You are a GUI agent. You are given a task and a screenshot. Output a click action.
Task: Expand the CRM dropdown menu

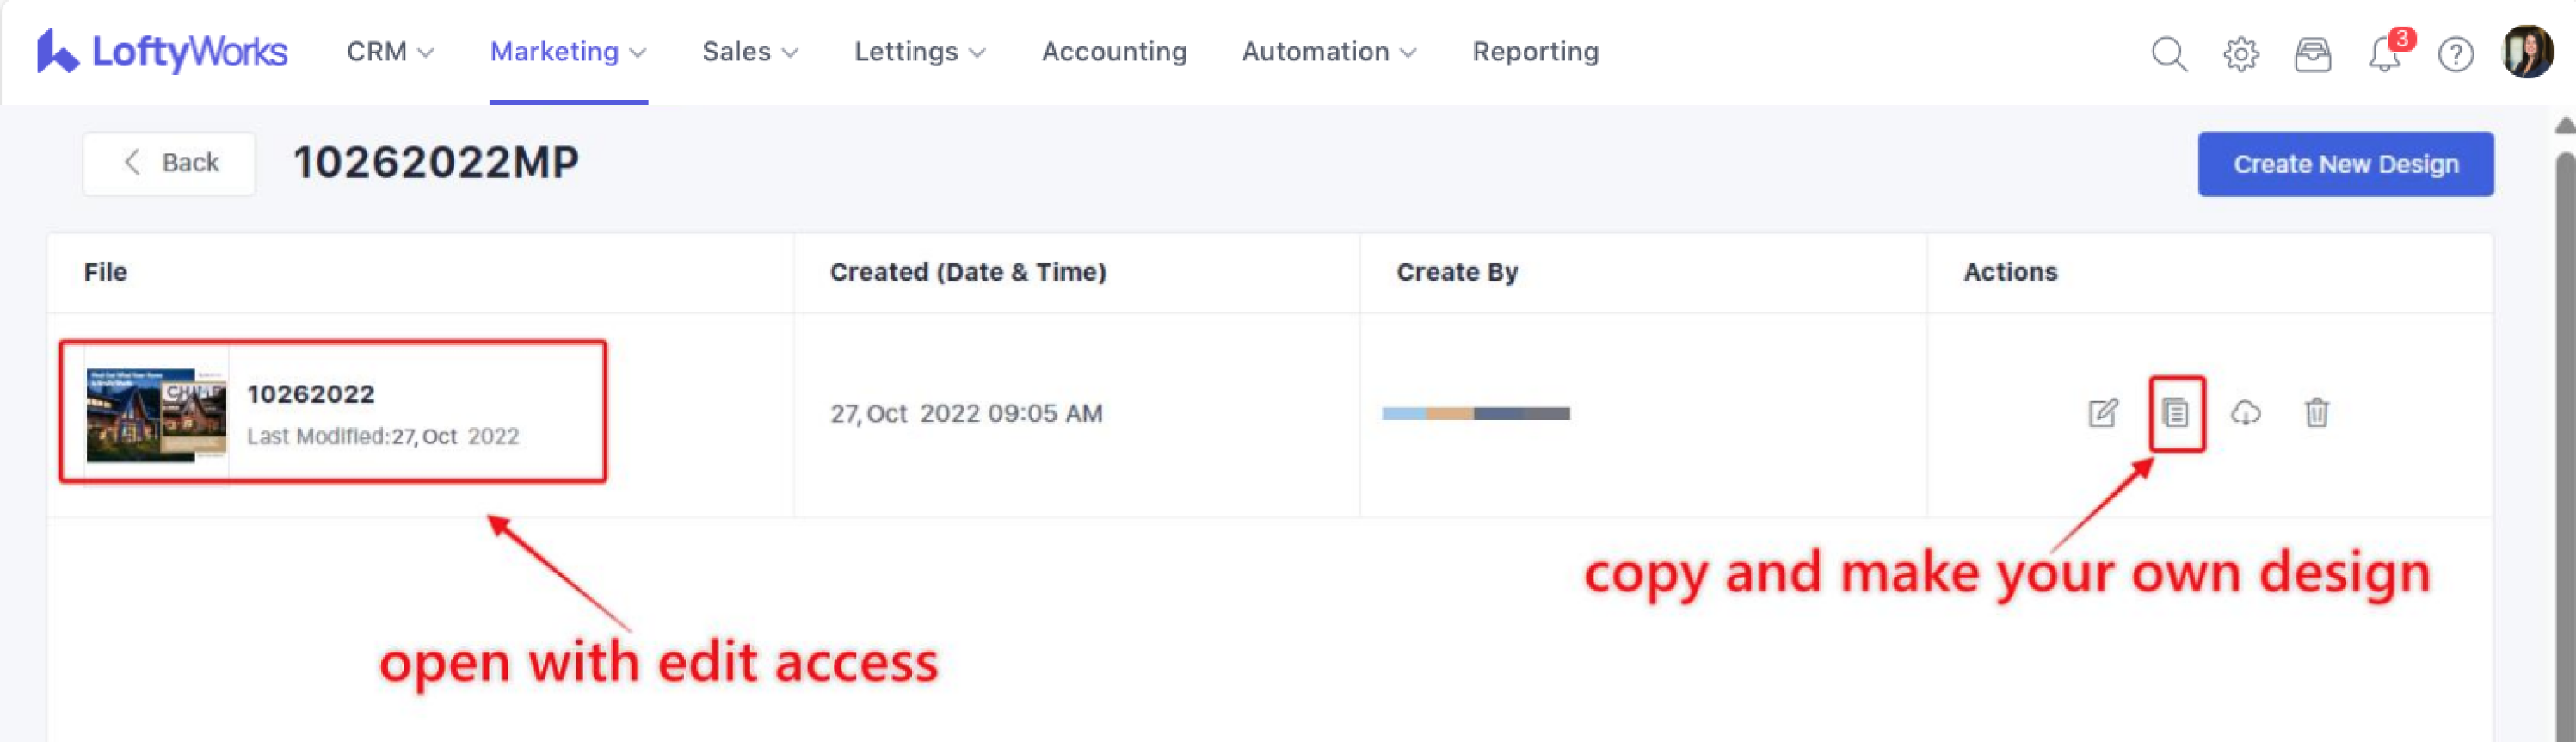(x=389, y=51)
